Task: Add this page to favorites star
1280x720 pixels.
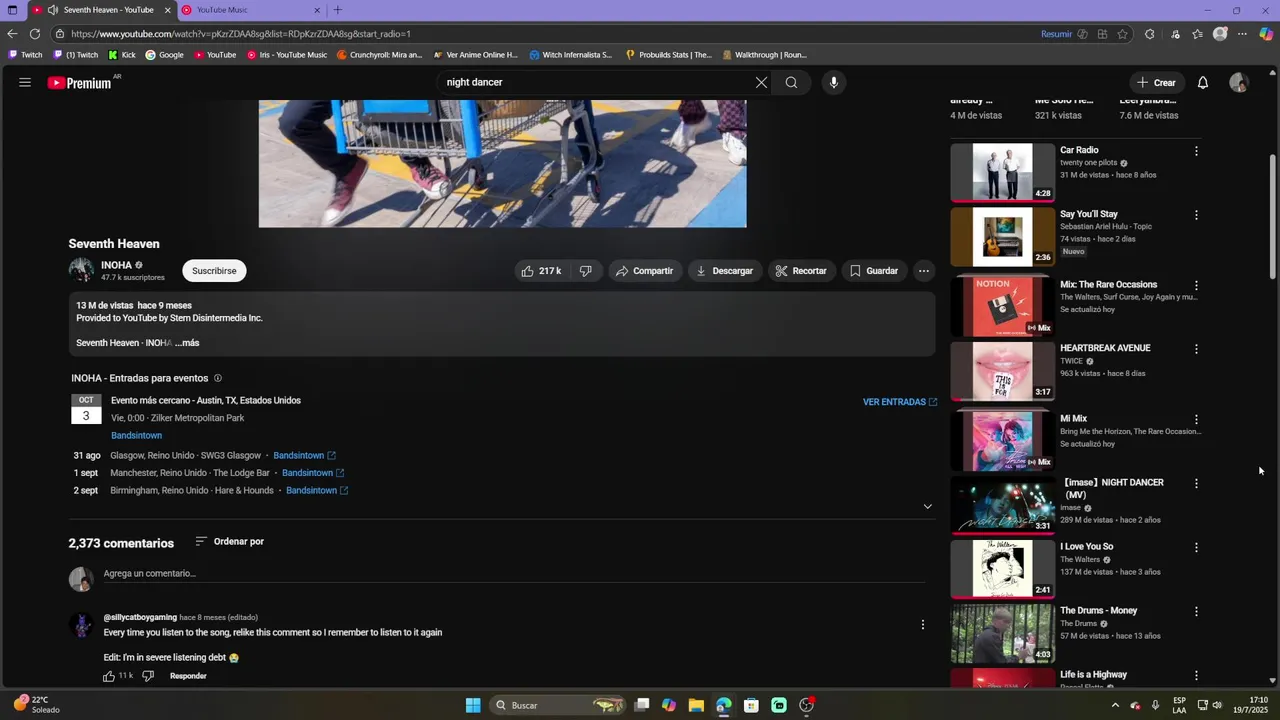Action: point(1122,34)
